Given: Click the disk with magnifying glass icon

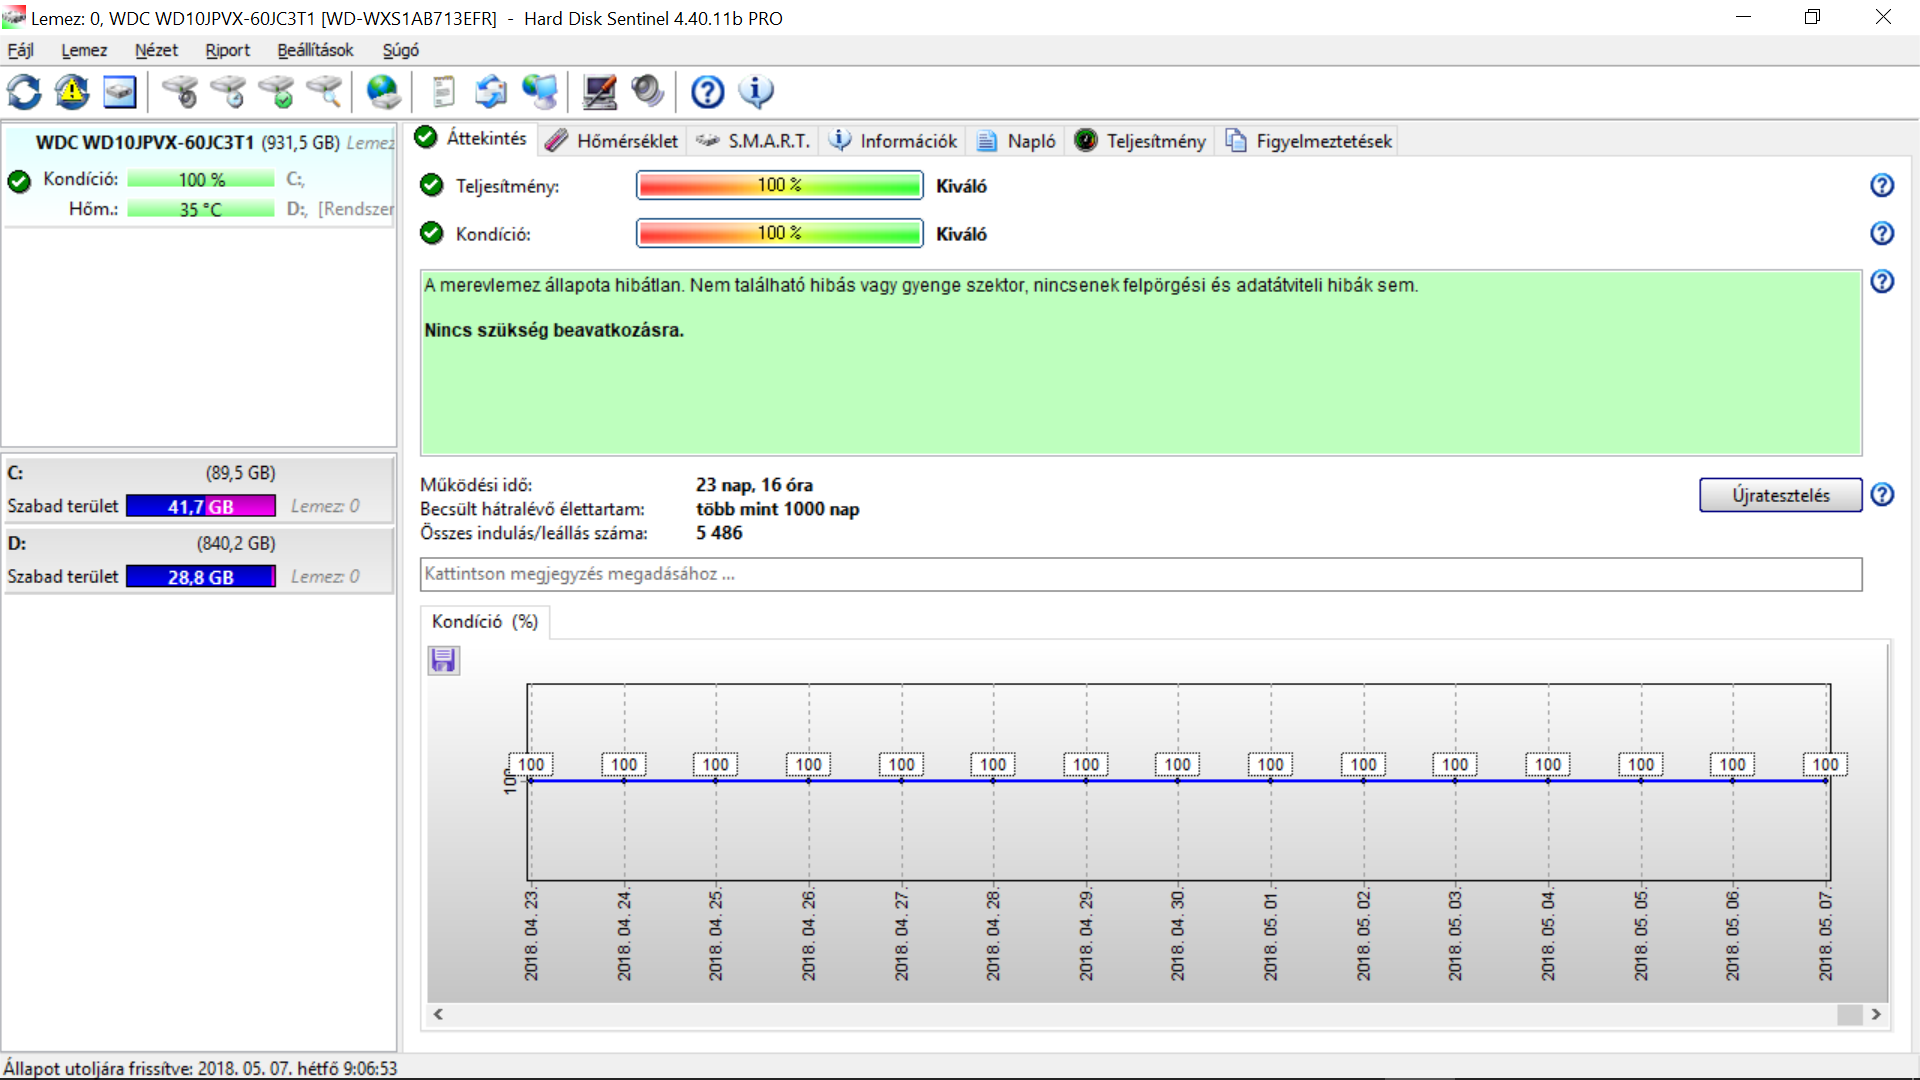Looking at the screenshot, I should pyautogui.click(x=324, y=92).
